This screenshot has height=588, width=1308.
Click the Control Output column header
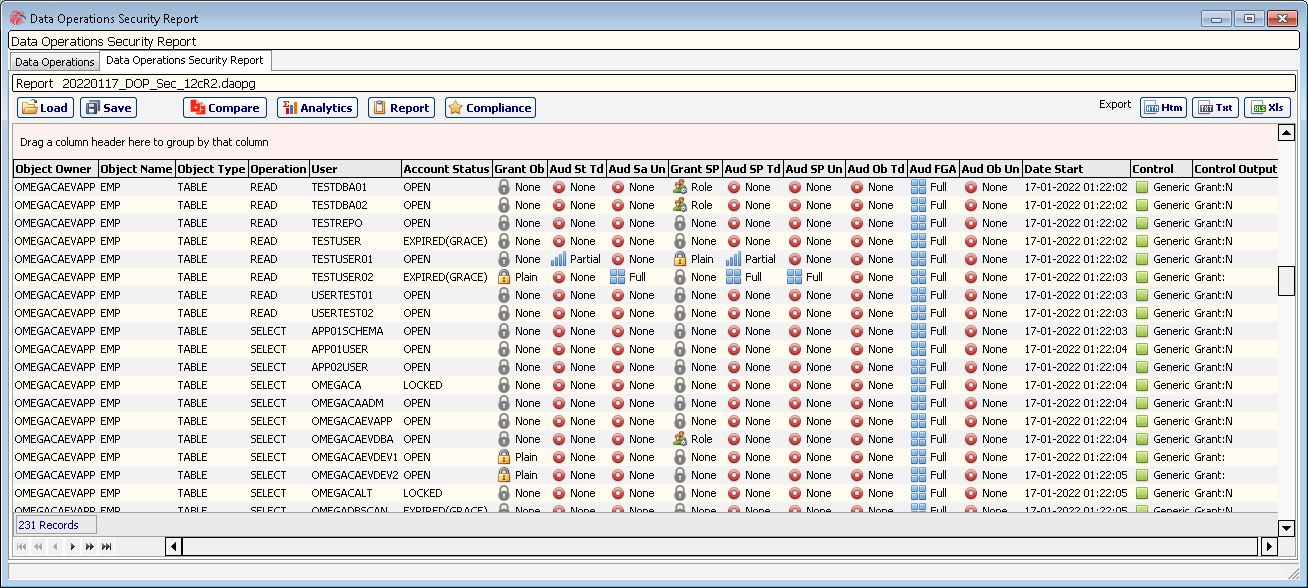click(1235, 169)
